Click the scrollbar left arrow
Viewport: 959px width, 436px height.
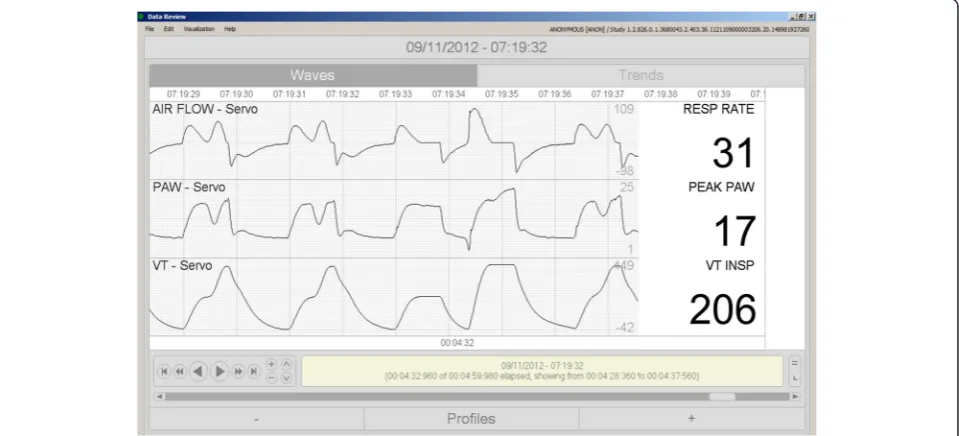[160, 396]
